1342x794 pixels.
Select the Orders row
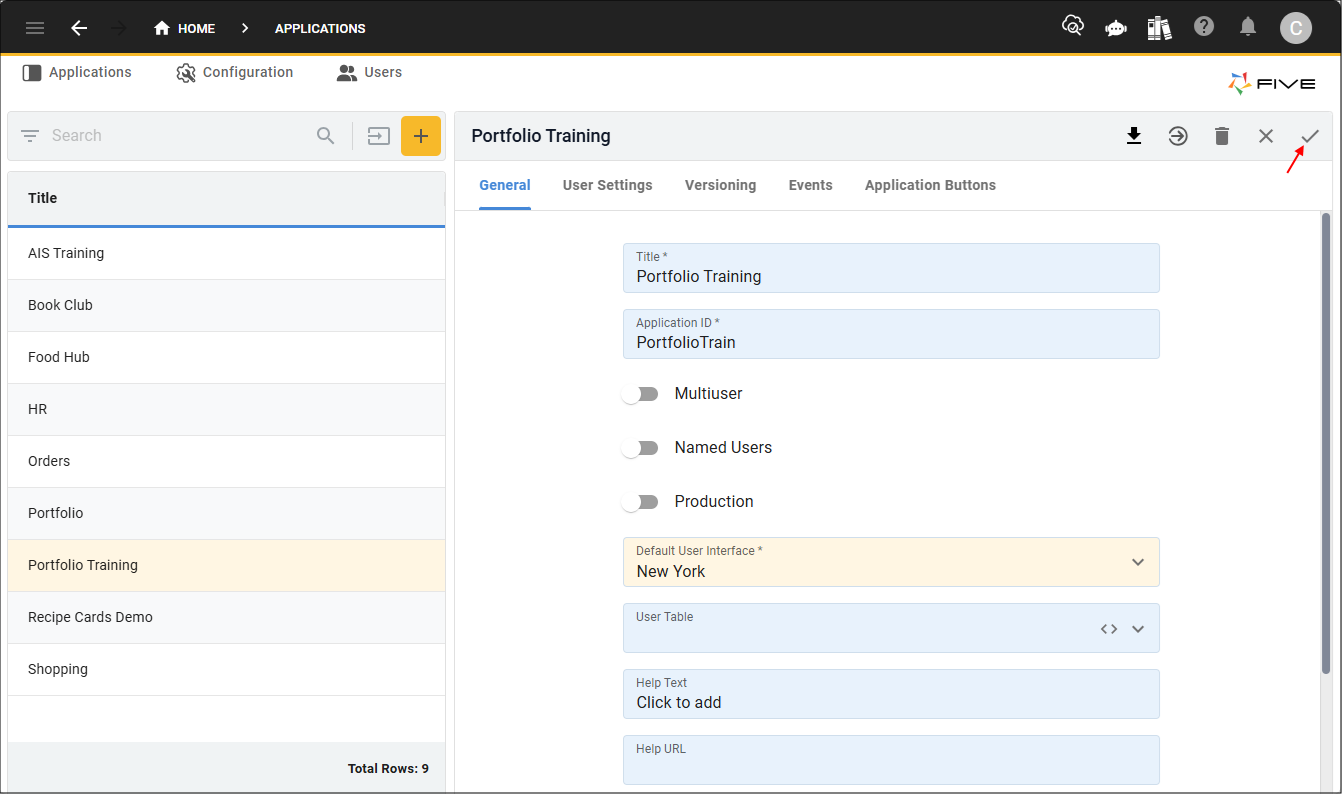[226, 461]
